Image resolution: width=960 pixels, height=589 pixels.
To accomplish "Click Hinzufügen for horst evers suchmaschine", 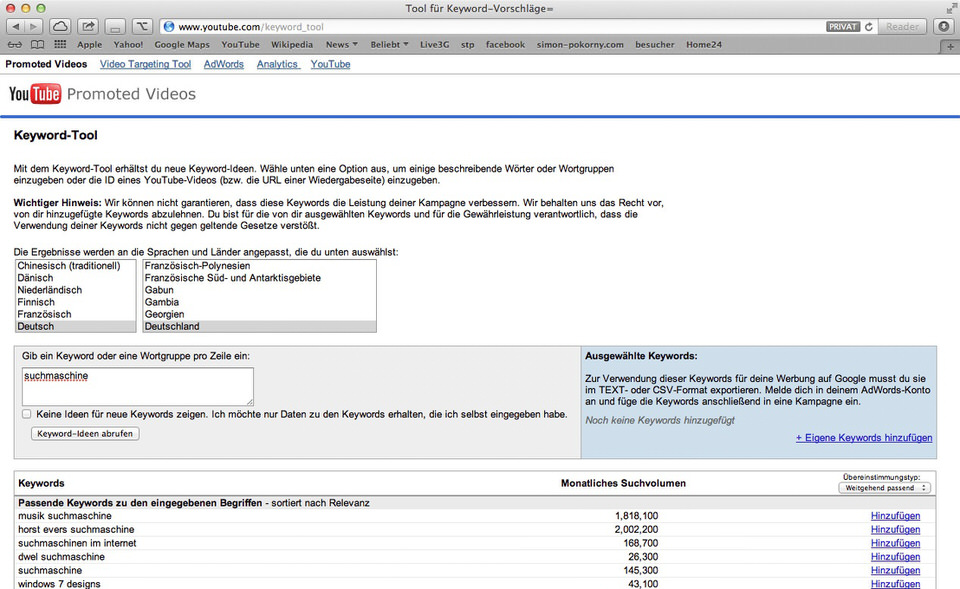I will coord(895,530).
